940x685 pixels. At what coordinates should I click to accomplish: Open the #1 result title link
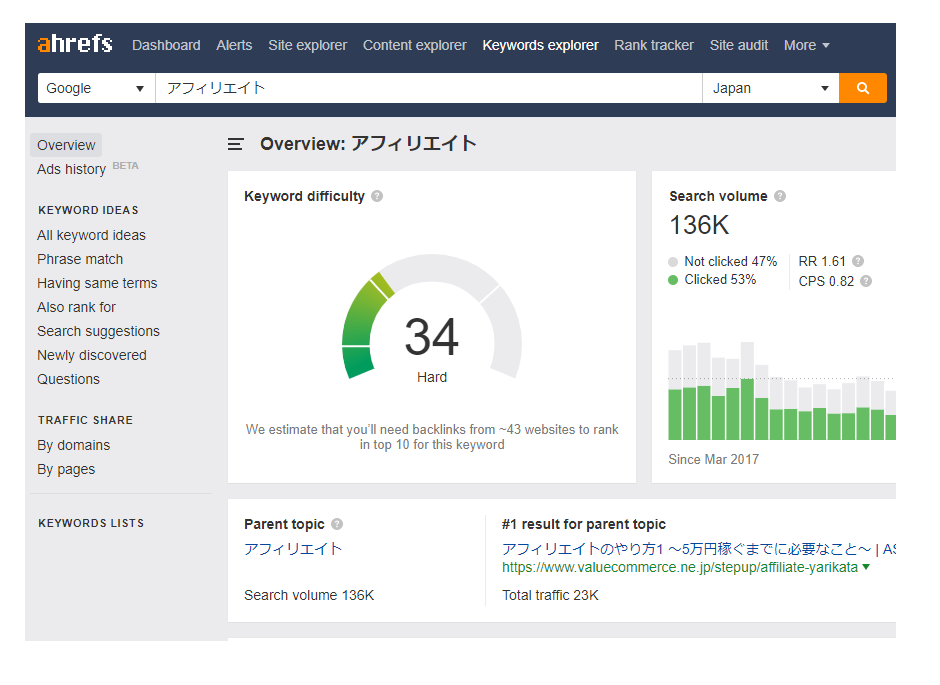tap(698, 549)
